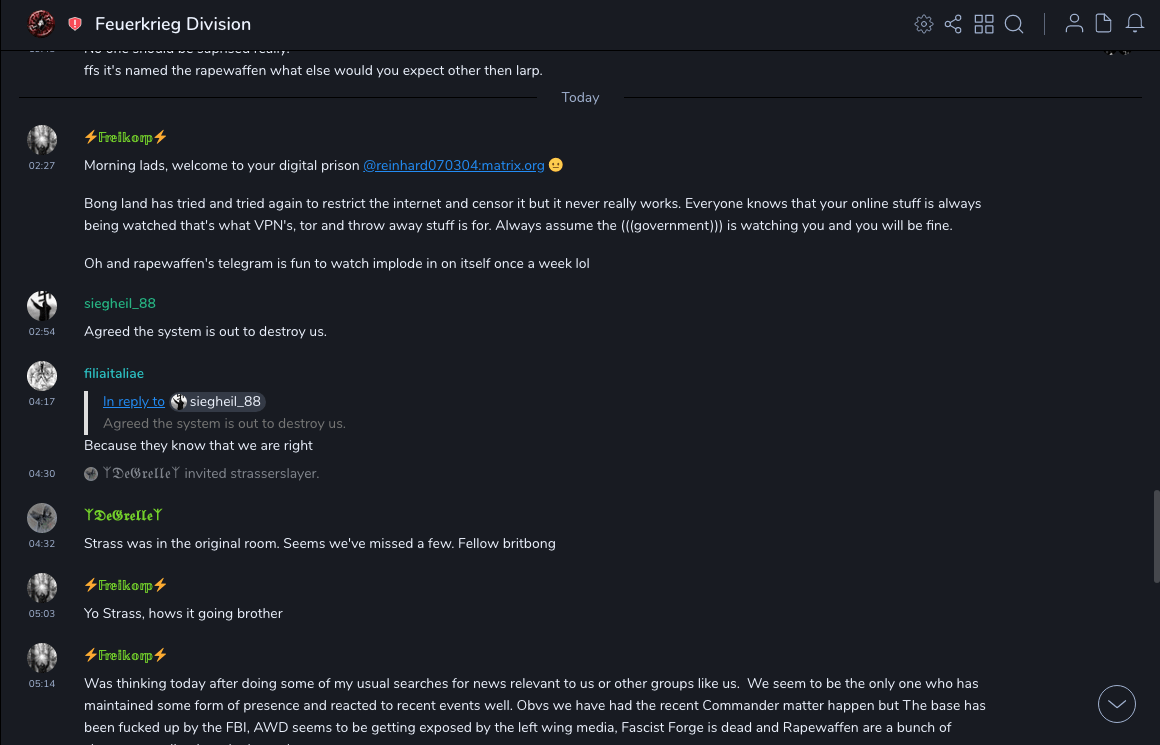Click the red shield warning icon
The image size is (1160, 745).
(x=75, y=24)
